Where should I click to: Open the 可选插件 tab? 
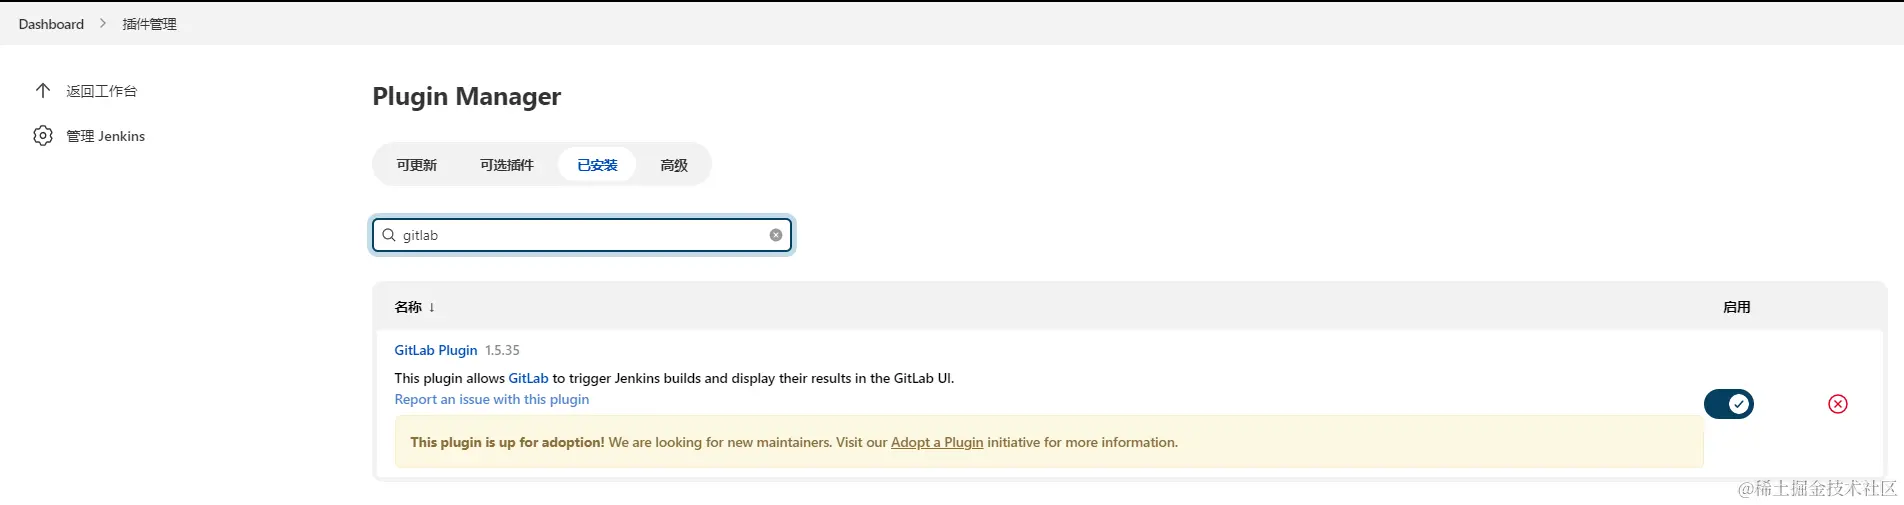[x=506, y=165]
